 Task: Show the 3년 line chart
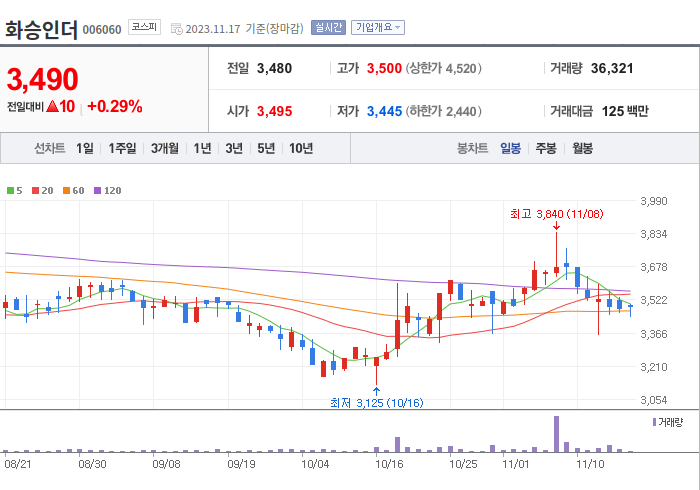[x=234, y=148]
